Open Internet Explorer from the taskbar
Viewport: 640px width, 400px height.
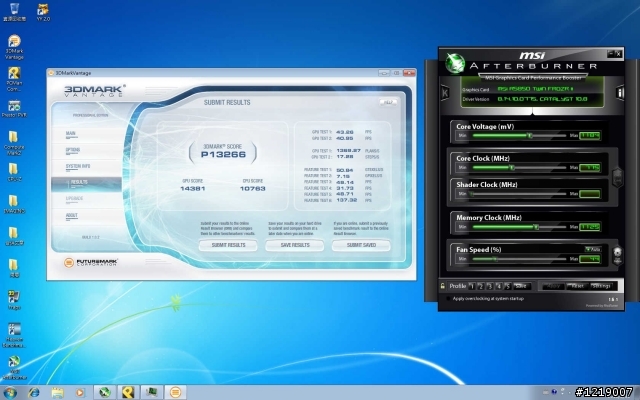tap(34, 393)
